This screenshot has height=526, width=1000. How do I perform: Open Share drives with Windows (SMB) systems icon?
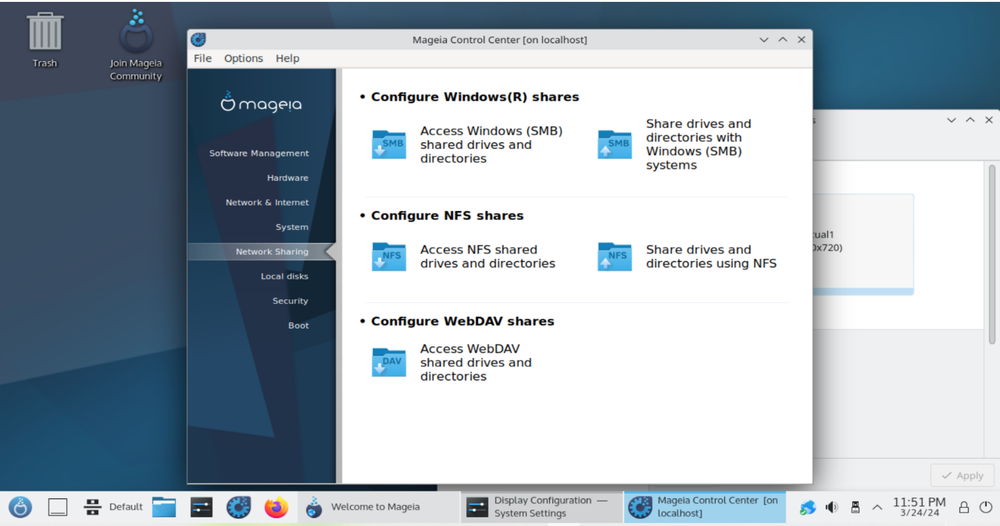pyautogui.click(x=615, y=145)
